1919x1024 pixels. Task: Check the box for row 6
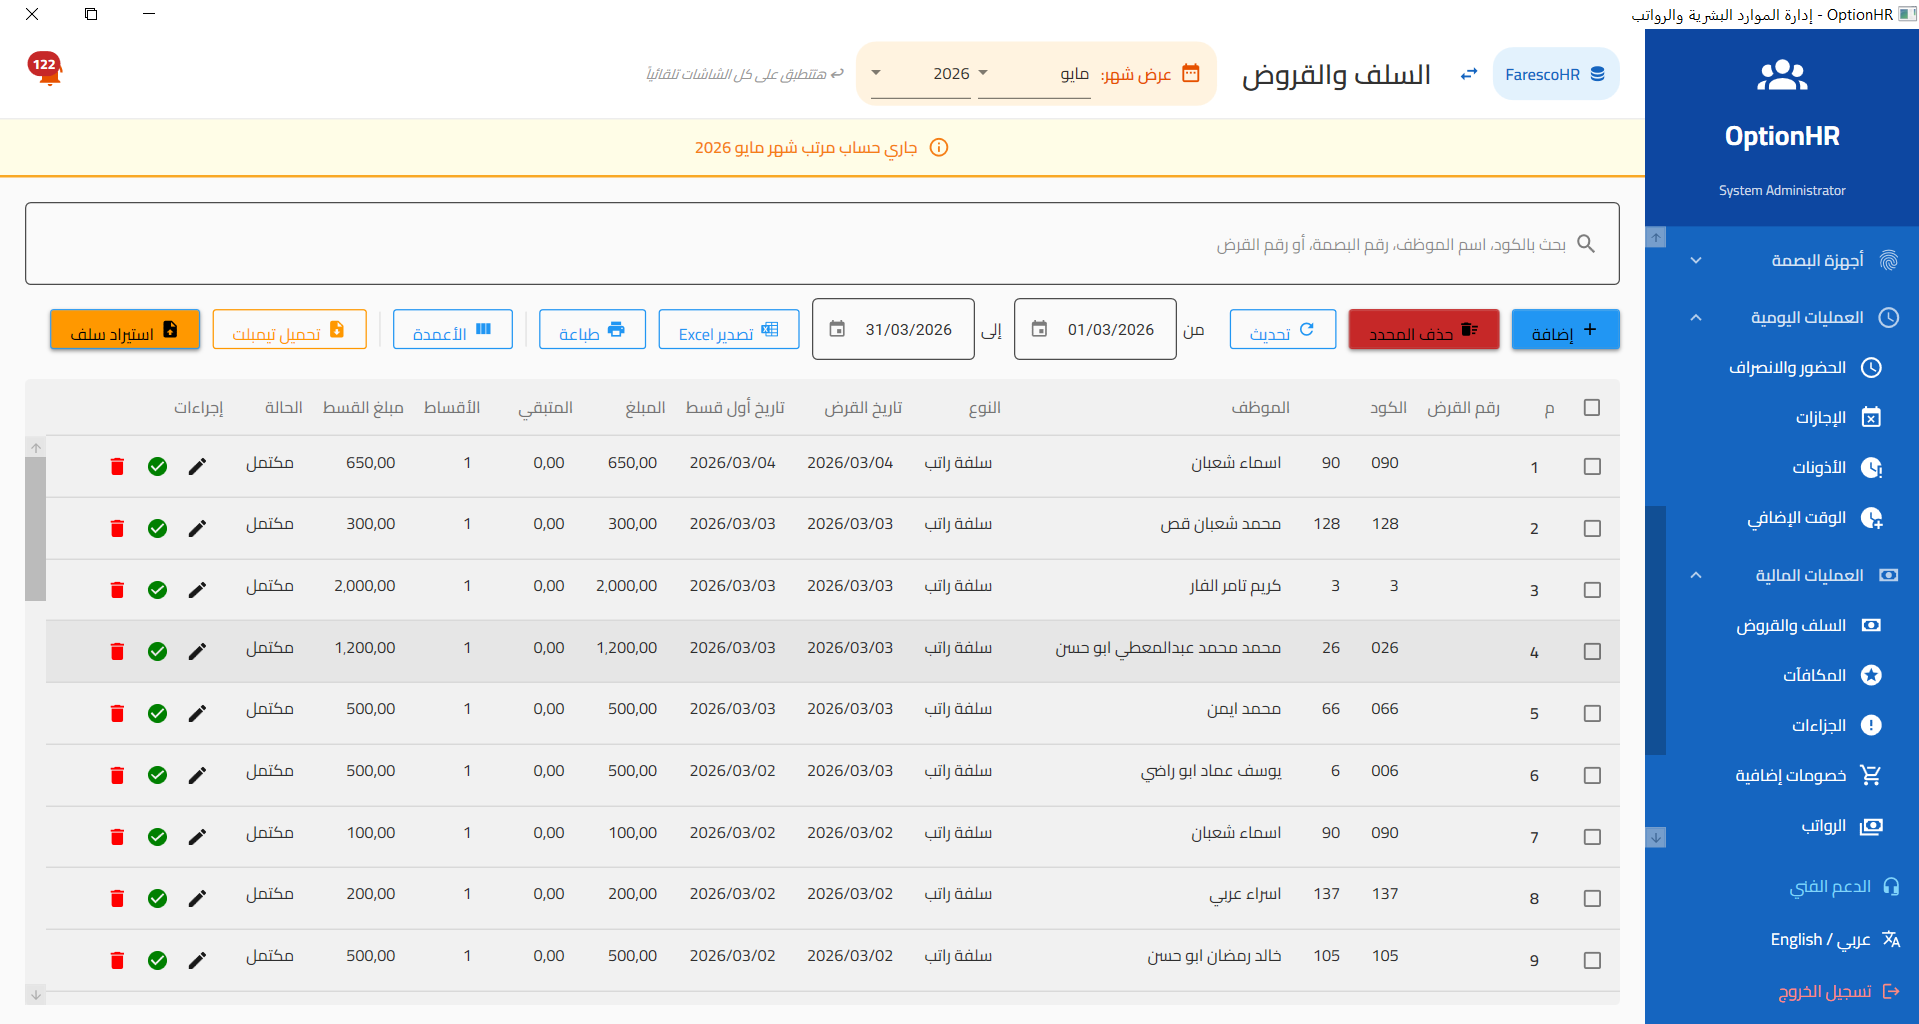pyautogui.click(x=1592, y=775)
